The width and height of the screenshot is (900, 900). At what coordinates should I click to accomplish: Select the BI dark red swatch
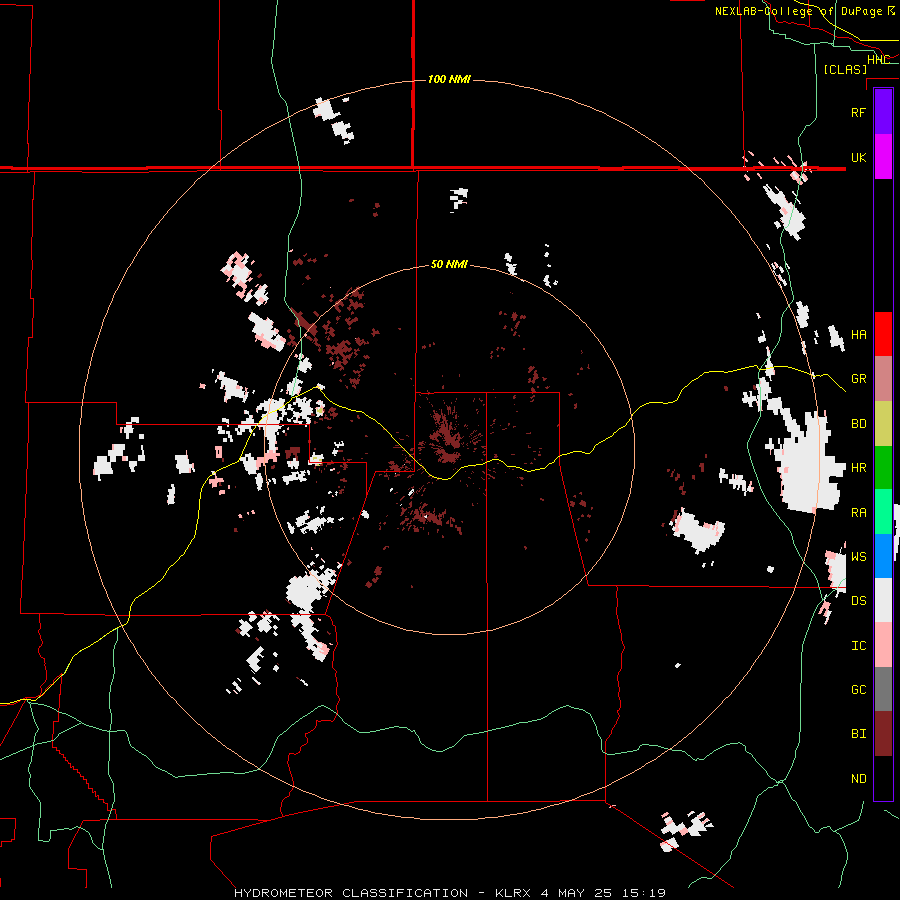(883, 734)
